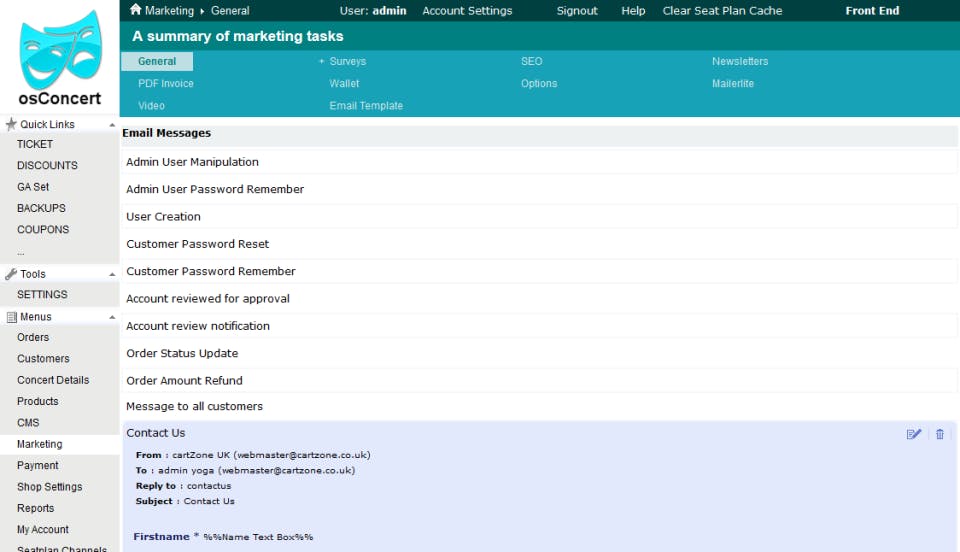Sign out of the admin account
Screen dimensions: 960x552
tap(577, 10)
